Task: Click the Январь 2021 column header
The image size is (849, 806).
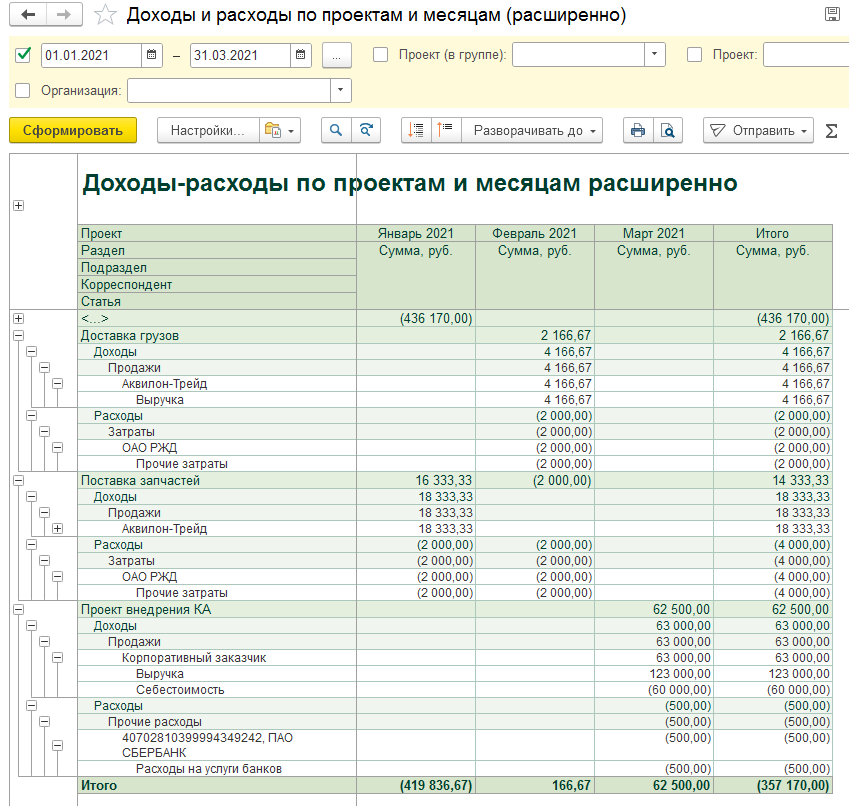Action: coord(415,233)
